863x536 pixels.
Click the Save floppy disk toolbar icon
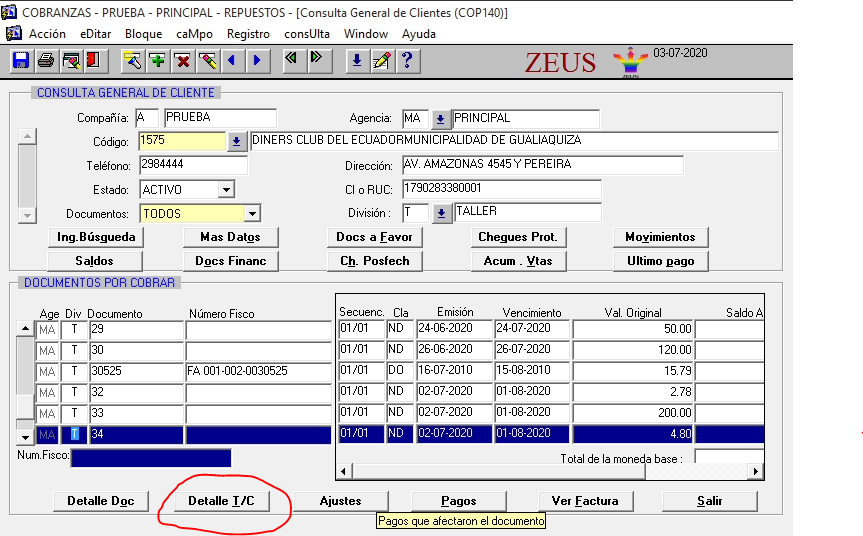(21, 61)
